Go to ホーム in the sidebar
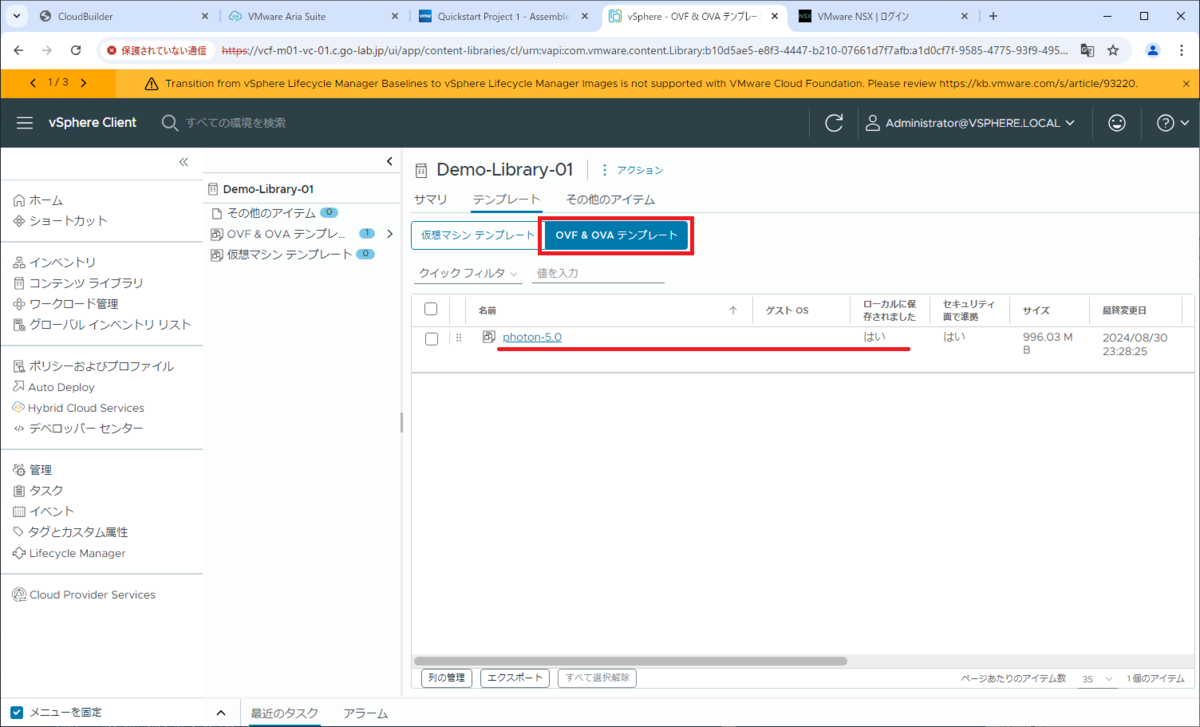This screenshot has height=727, width=1200. [38, 200]
